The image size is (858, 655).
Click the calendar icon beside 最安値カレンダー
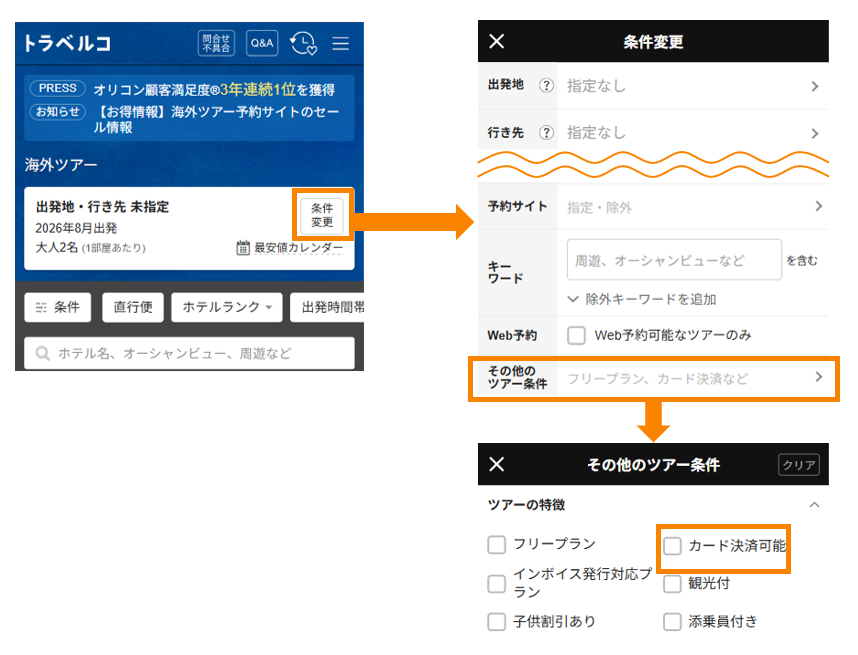click(x=243, y=248)
